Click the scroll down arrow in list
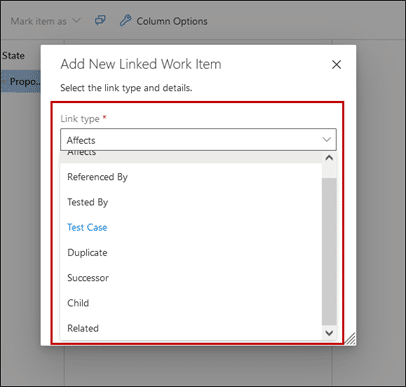 pyautogui.click(x=329, y=333)
